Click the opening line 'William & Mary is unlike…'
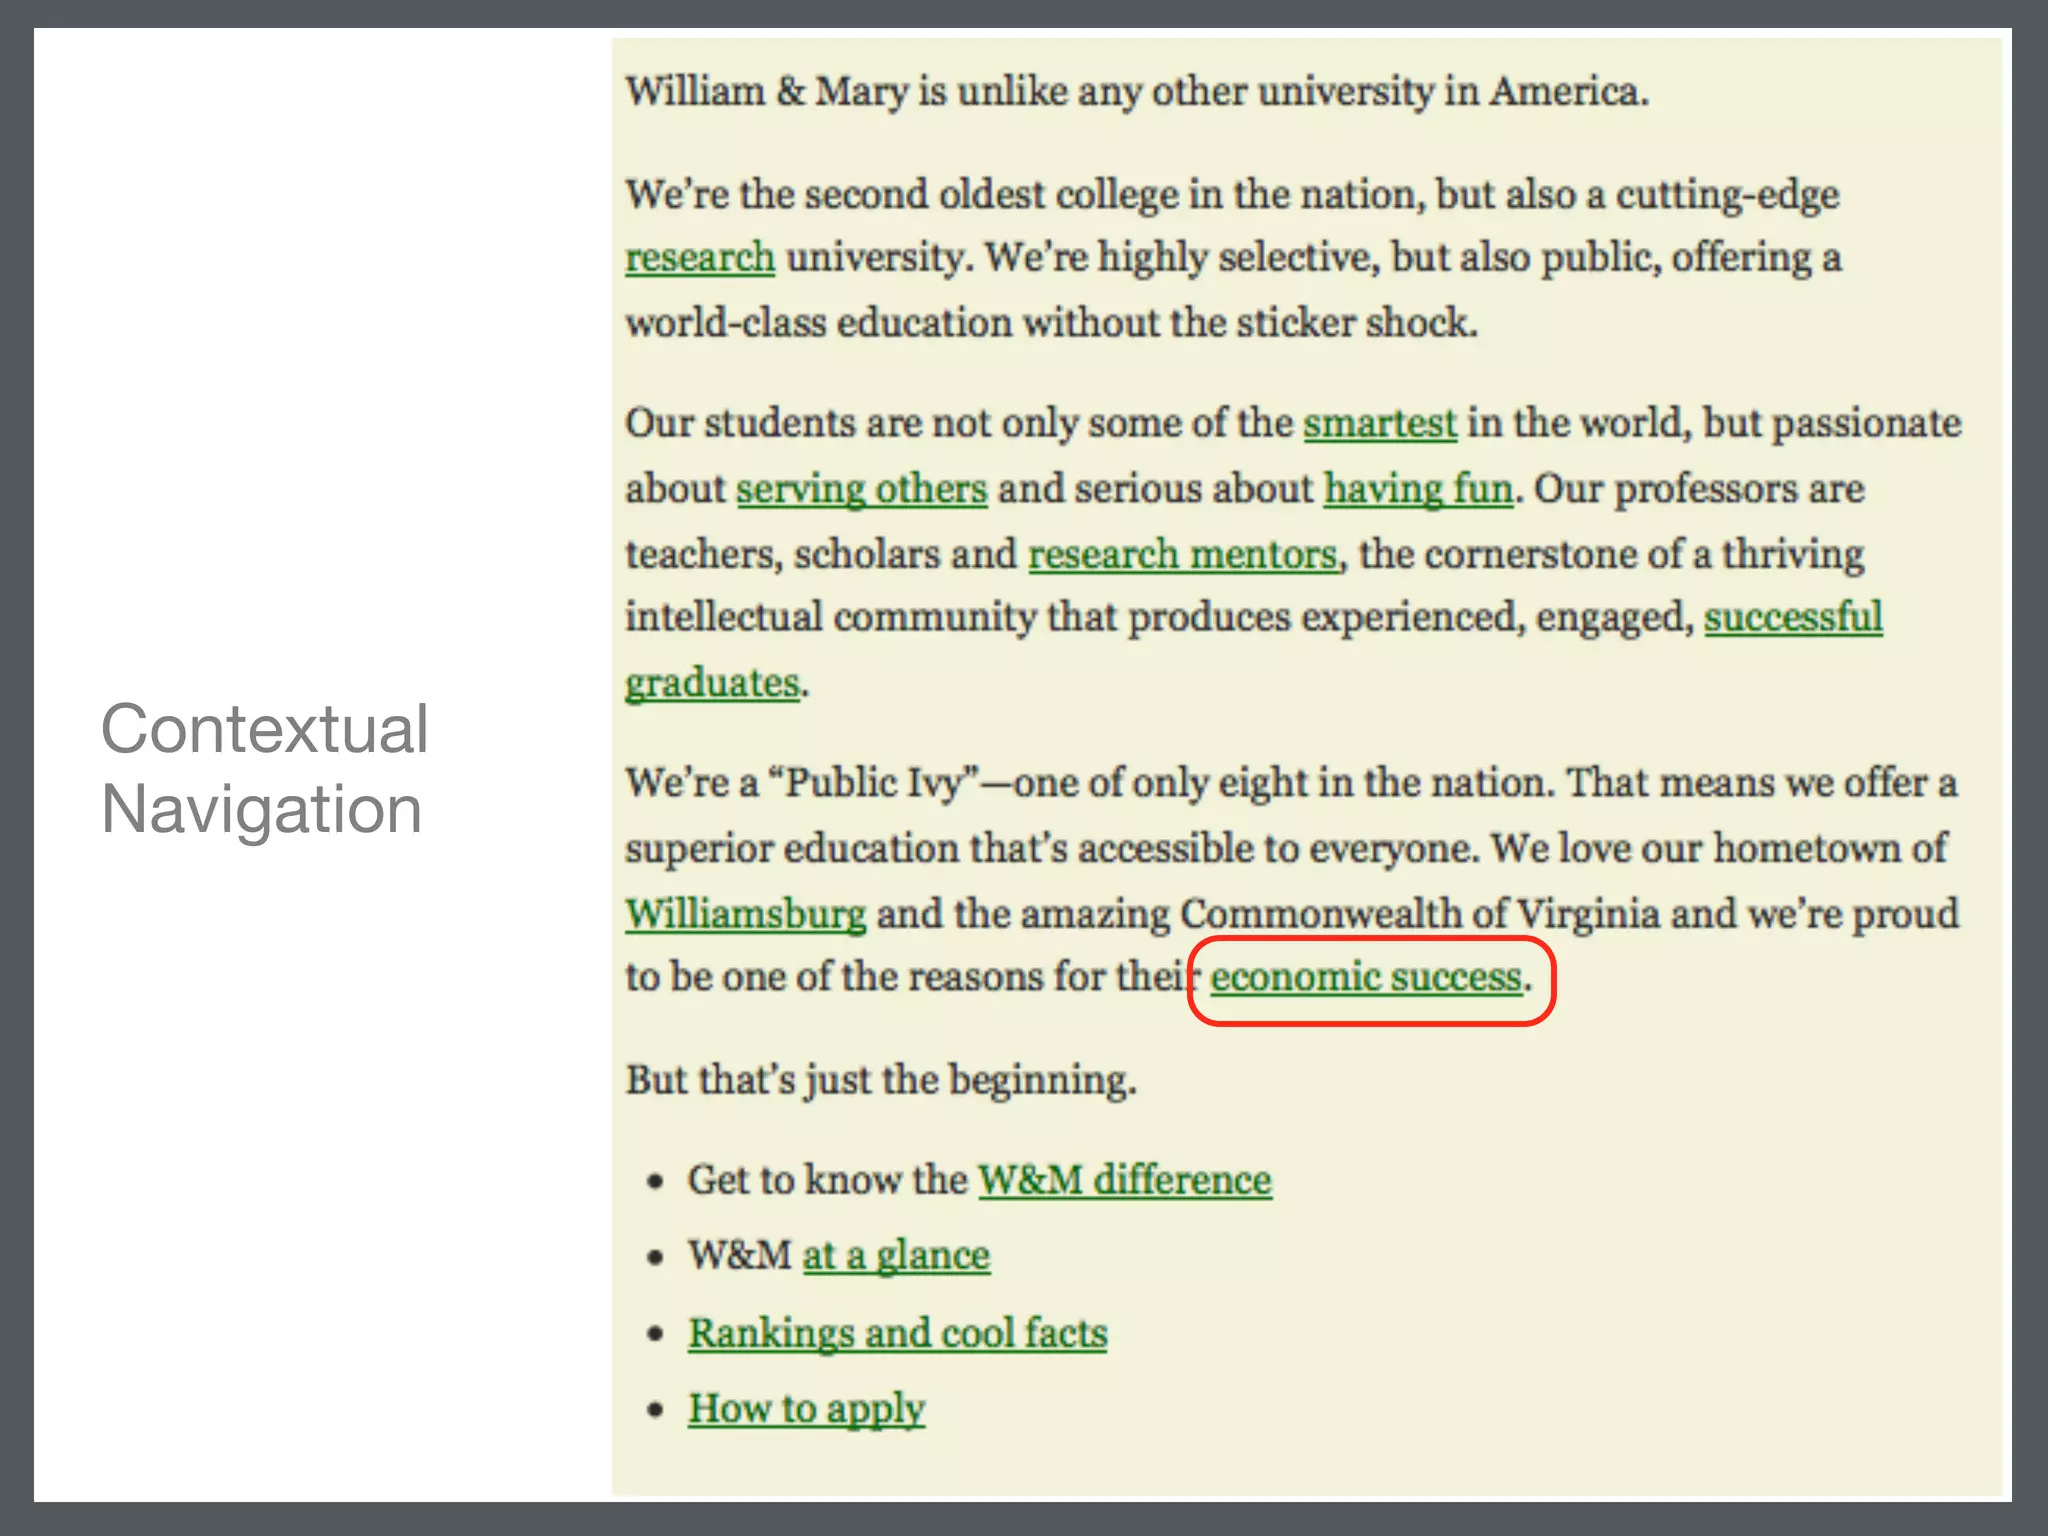Image resolution: width=2048 pixels, height=1536 pixels. [1137, 92]
